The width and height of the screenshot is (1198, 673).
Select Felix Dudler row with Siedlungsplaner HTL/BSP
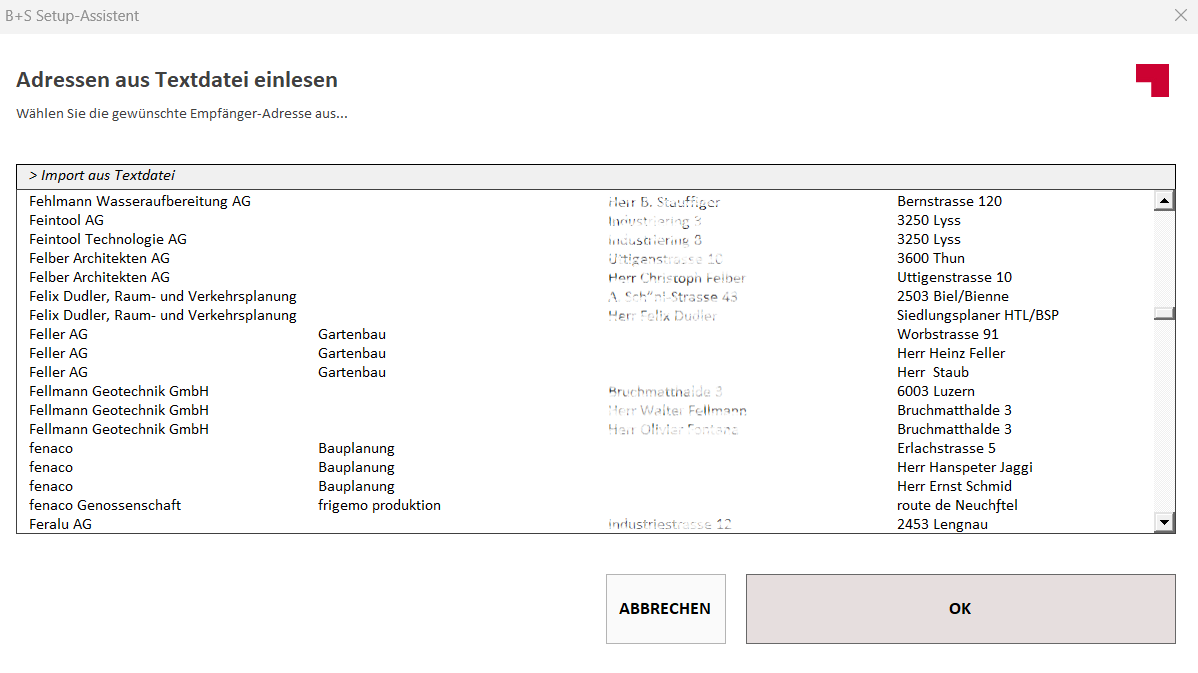585,315
